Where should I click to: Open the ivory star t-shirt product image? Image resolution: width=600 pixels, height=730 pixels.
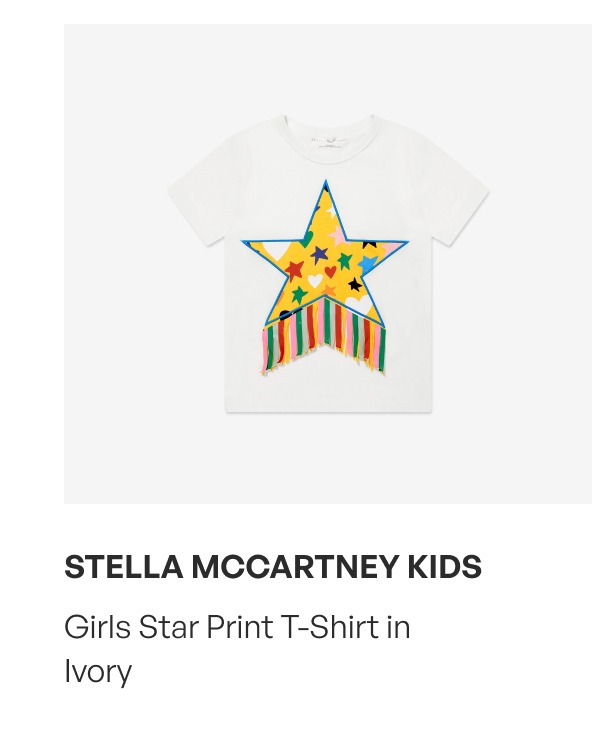coord(328,264)
